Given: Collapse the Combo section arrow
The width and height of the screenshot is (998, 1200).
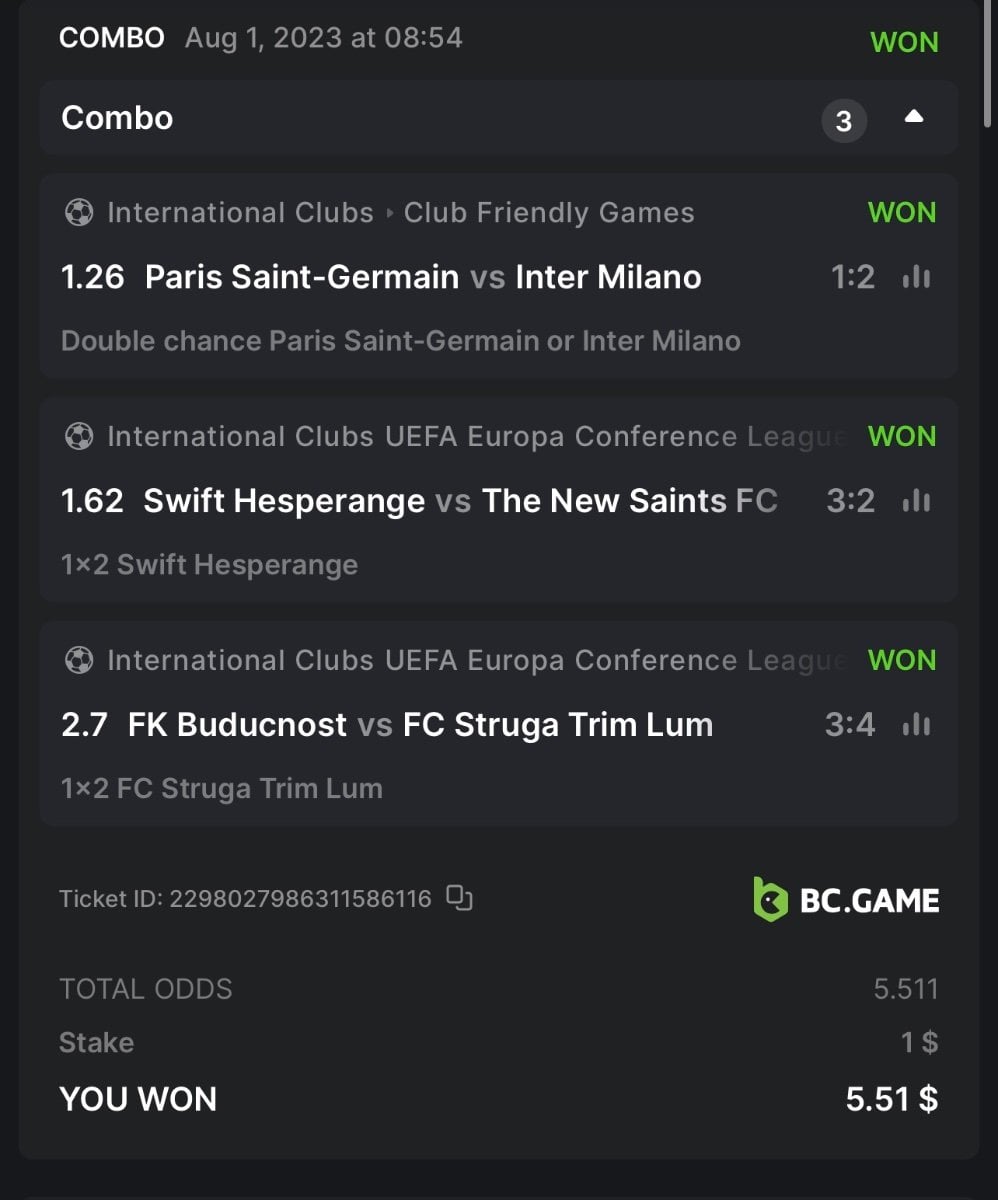Looking at the screenshot, I should (913, 118).
